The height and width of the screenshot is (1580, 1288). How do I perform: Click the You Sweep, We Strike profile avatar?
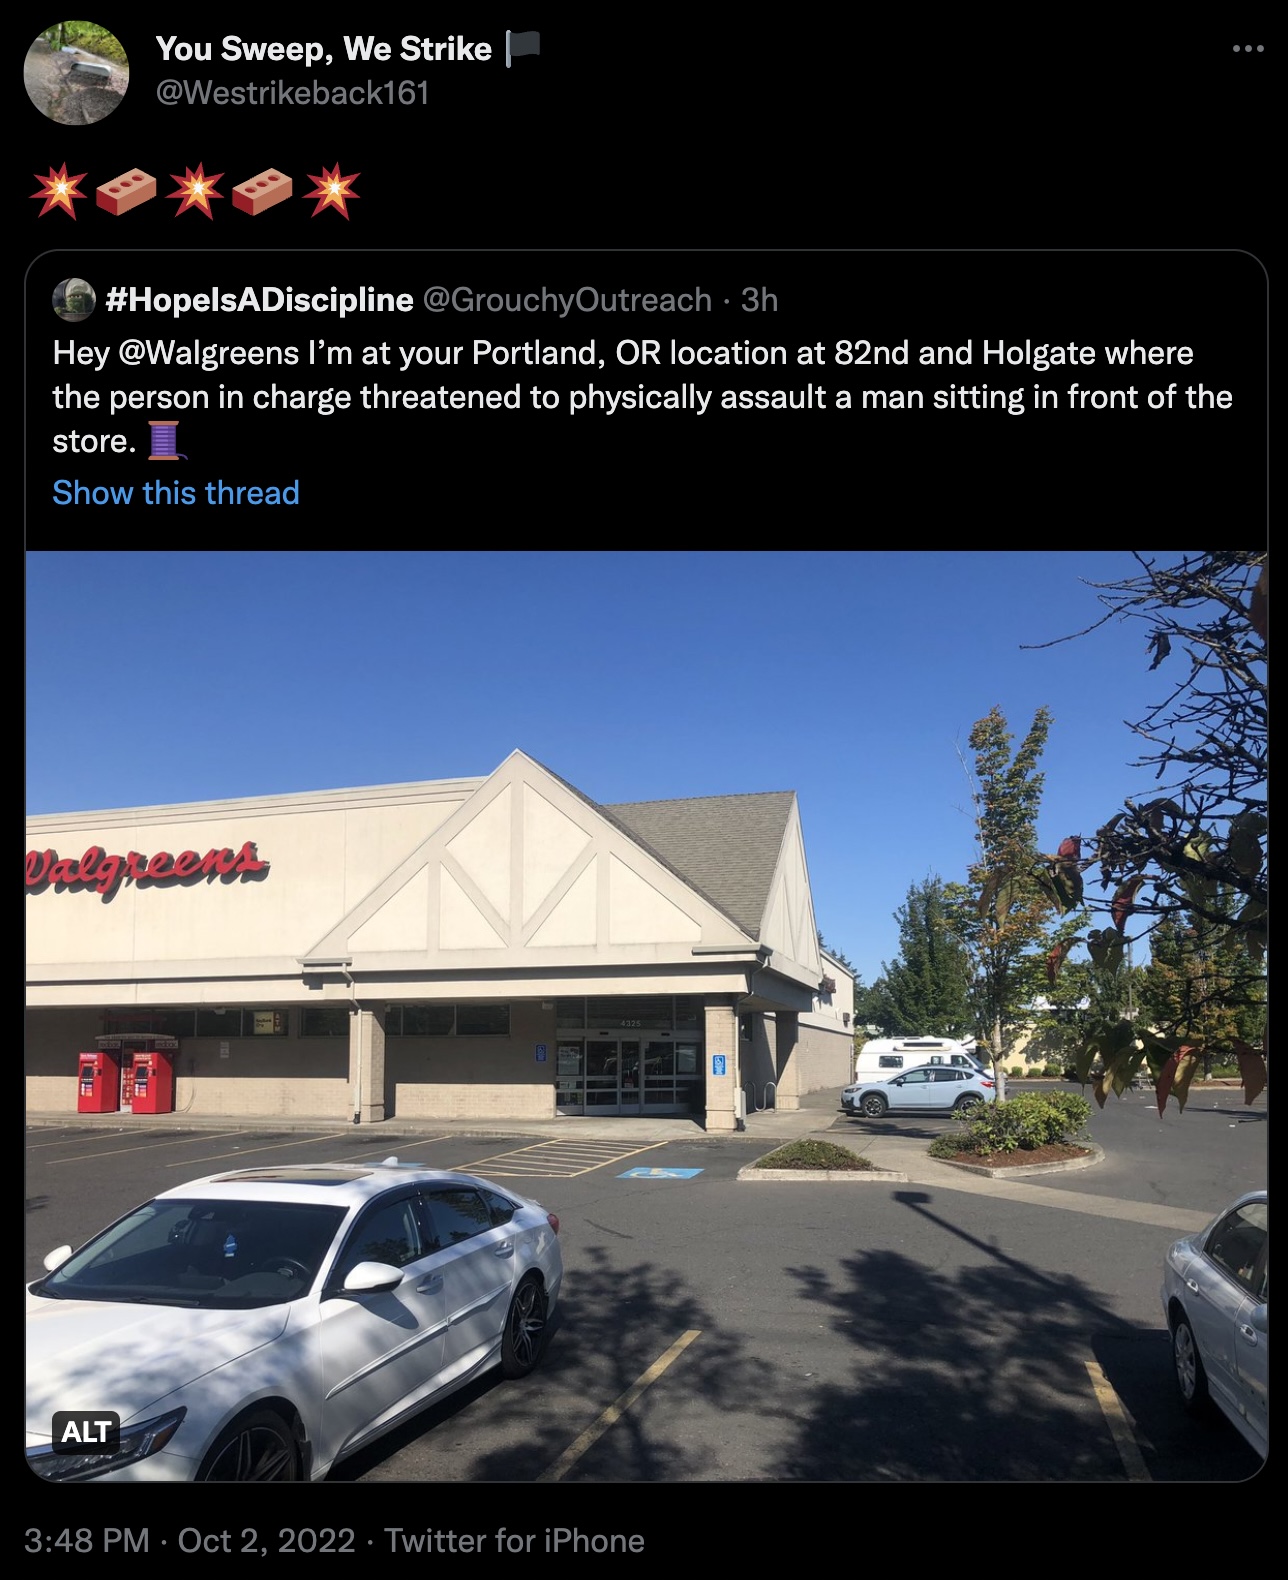(x=76, y=73)
